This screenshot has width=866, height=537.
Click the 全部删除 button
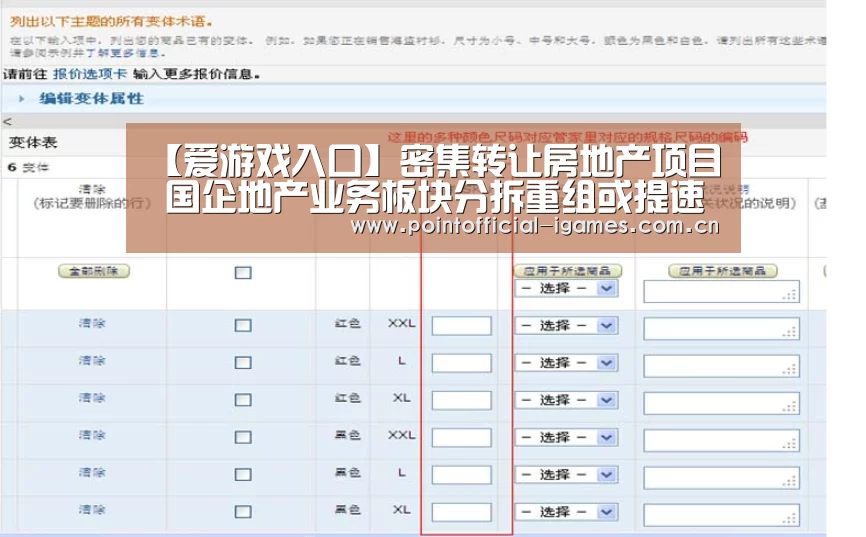pos(94,271)
